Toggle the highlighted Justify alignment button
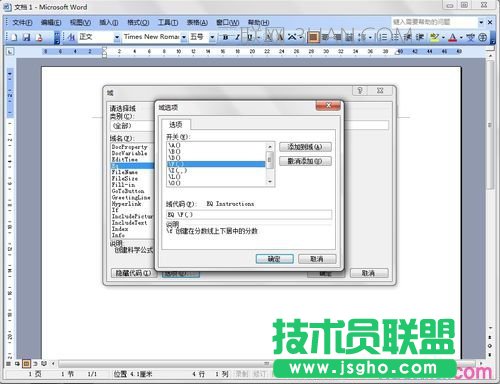The image size is (500, 384). point(313,37)
